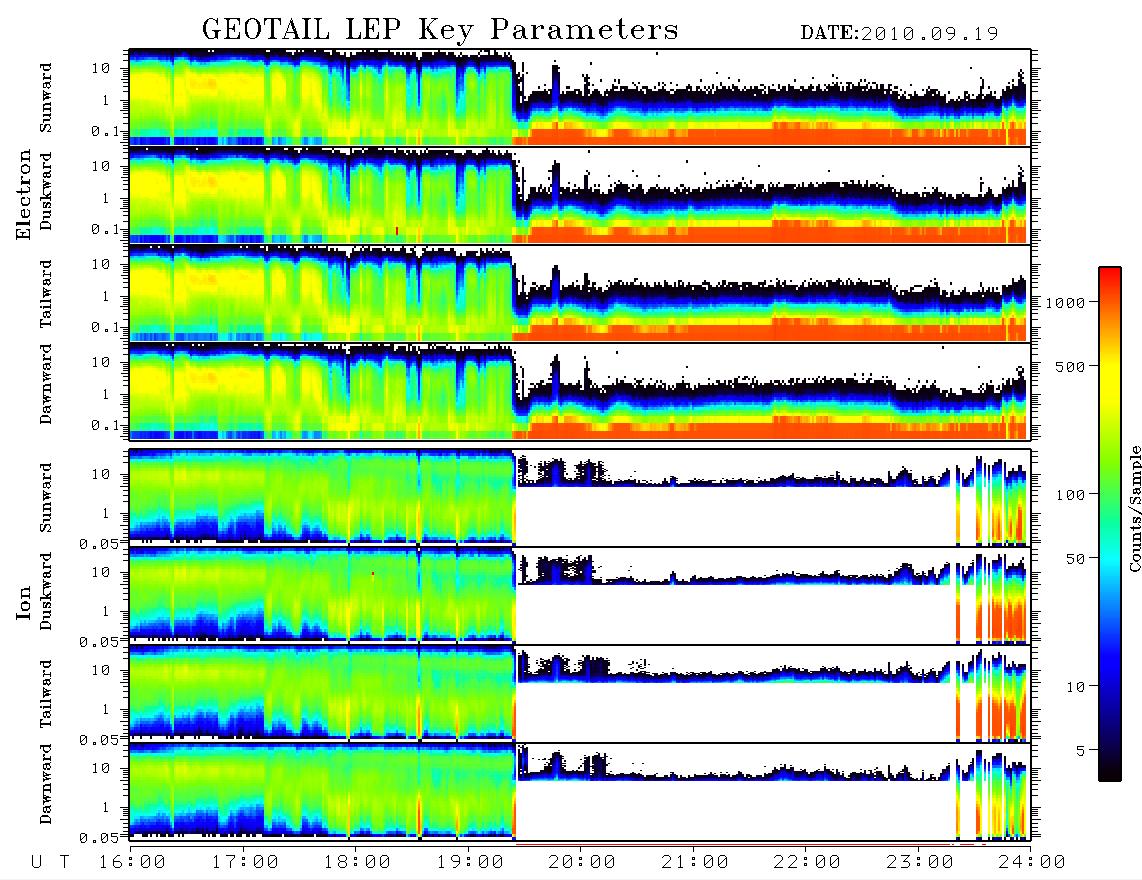The width and height of the screenshot is (1142, 880).
Task: Click the 24:00 time tick label
Action: click(1032, 863)
